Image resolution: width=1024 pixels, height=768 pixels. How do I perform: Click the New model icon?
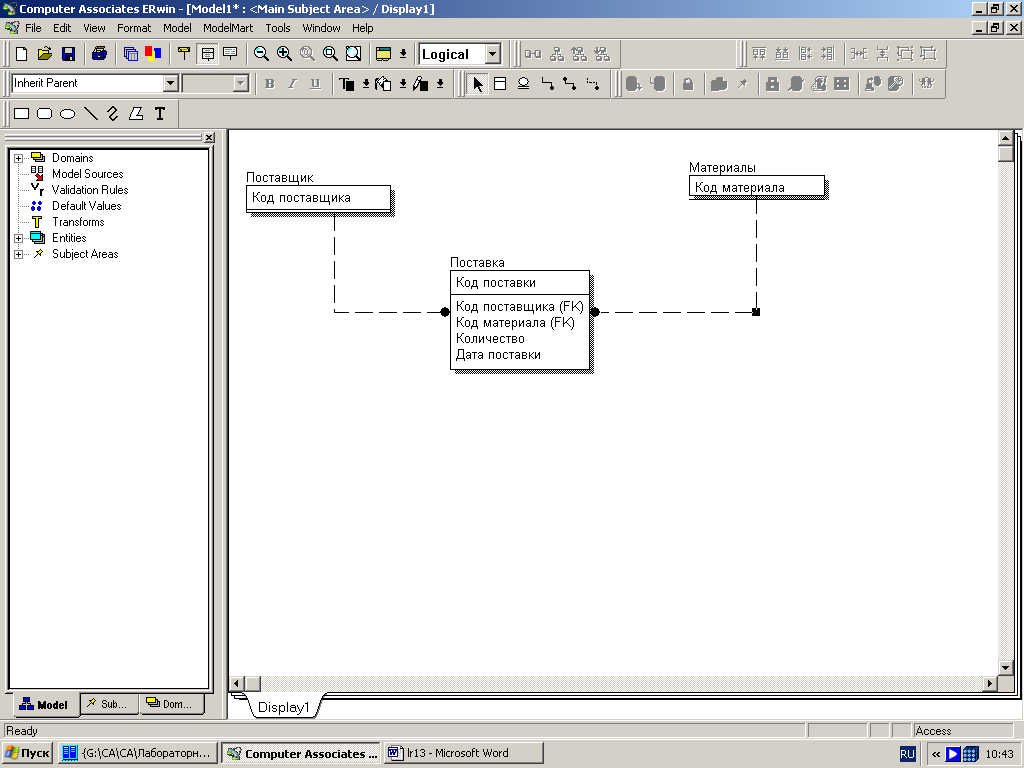(22, 54)
